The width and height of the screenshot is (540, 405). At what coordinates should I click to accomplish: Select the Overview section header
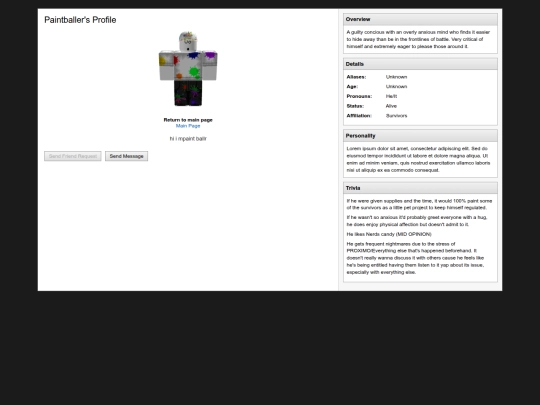coord(420,19)
